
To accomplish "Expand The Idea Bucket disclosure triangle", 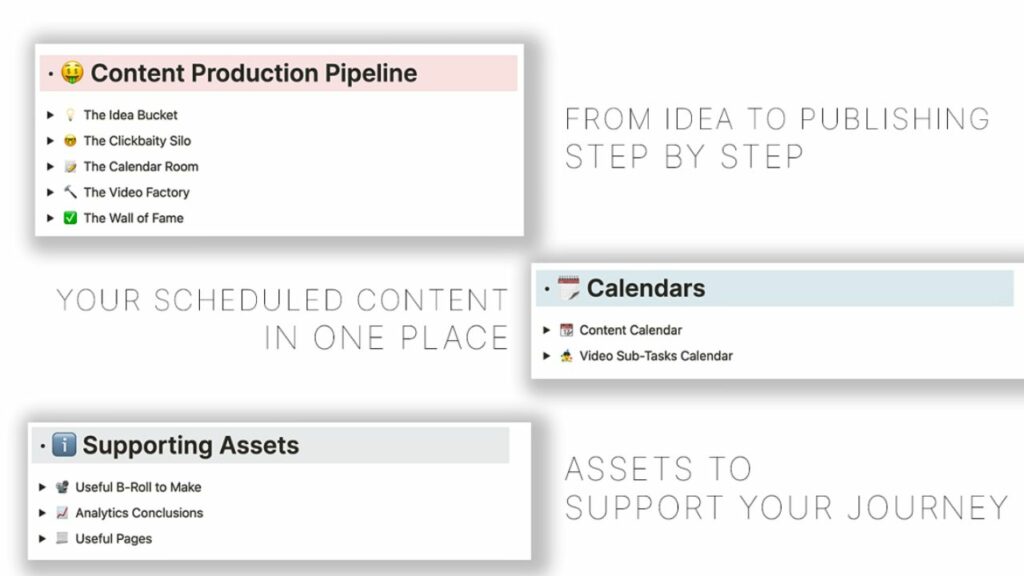I will (x=52, y=115).
